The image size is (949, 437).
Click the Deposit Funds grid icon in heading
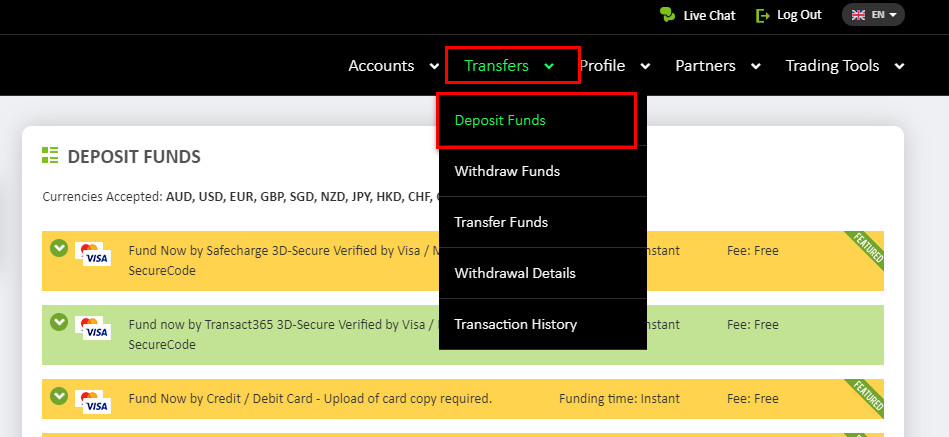click(50, 155)
